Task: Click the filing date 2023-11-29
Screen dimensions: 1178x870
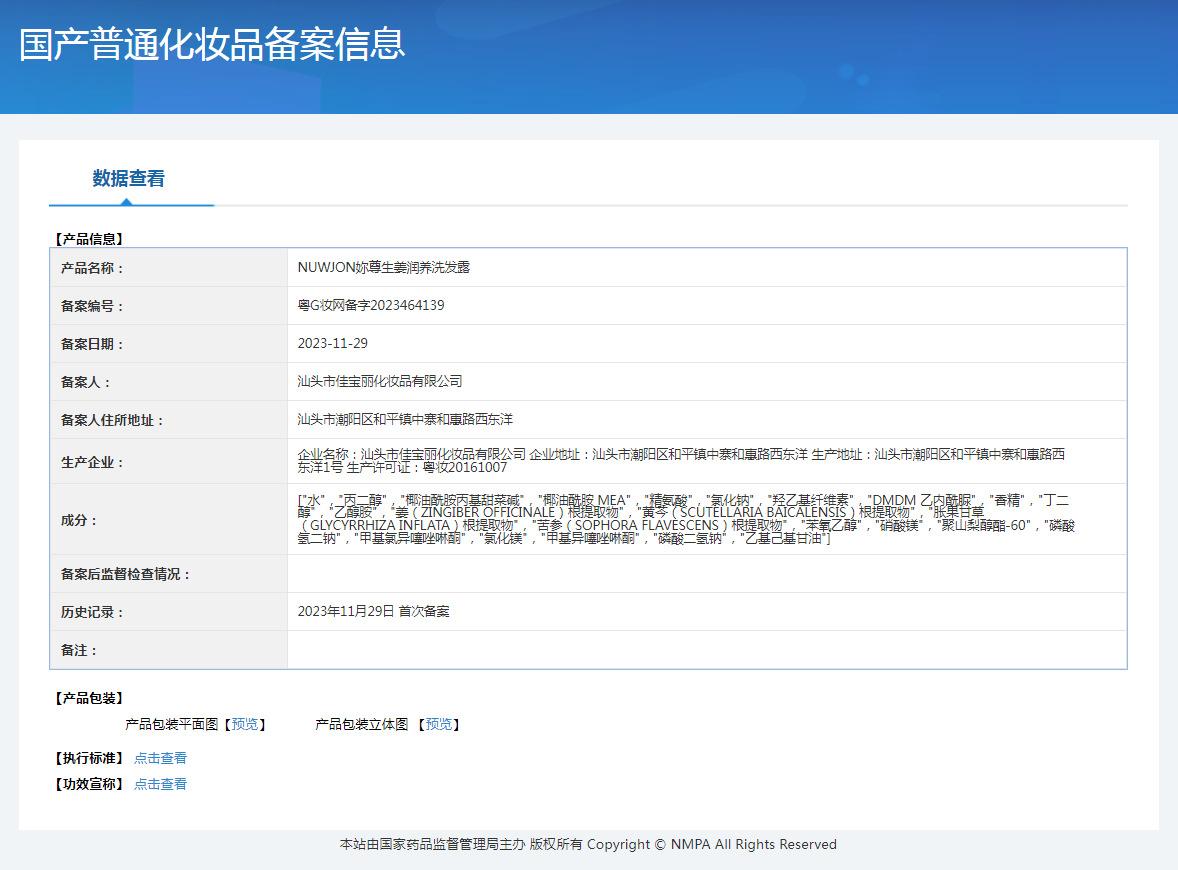Action: point(332,343)
